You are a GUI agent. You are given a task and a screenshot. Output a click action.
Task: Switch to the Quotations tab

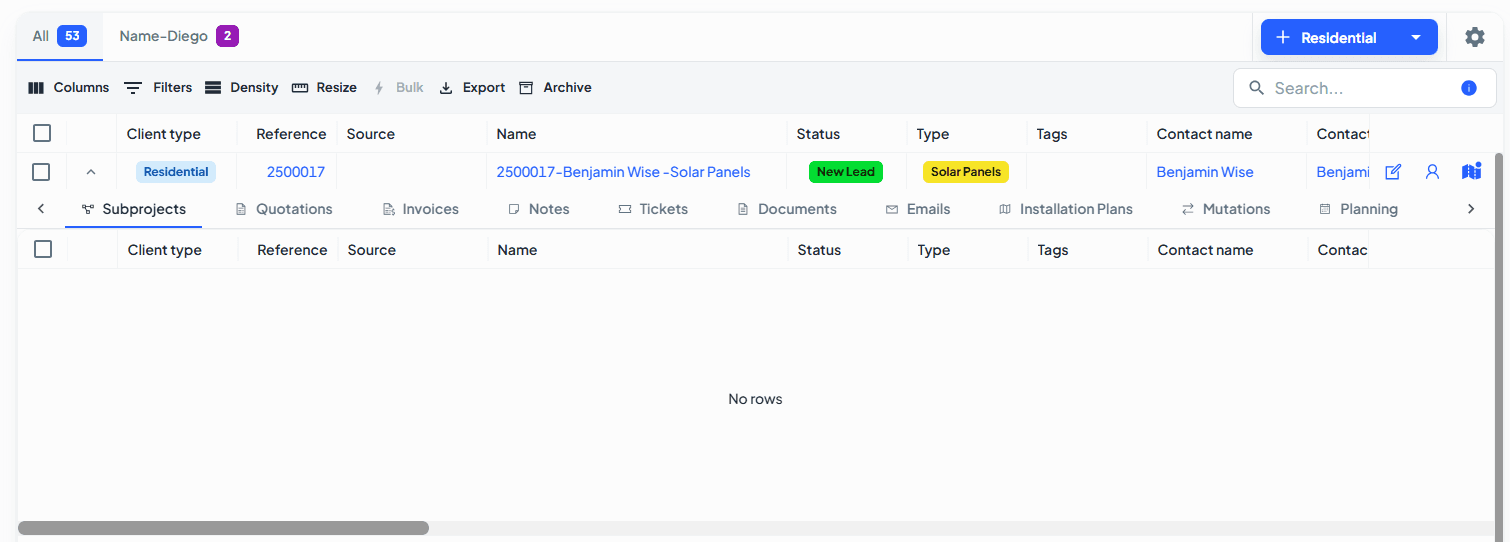283,209
